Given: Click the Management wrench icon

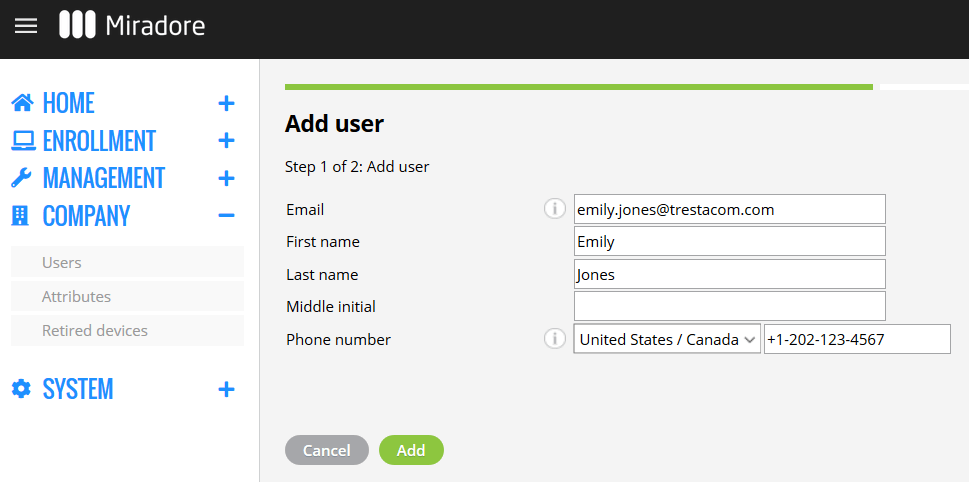Looking at the screenshot, I should click(x=22, y=178).
